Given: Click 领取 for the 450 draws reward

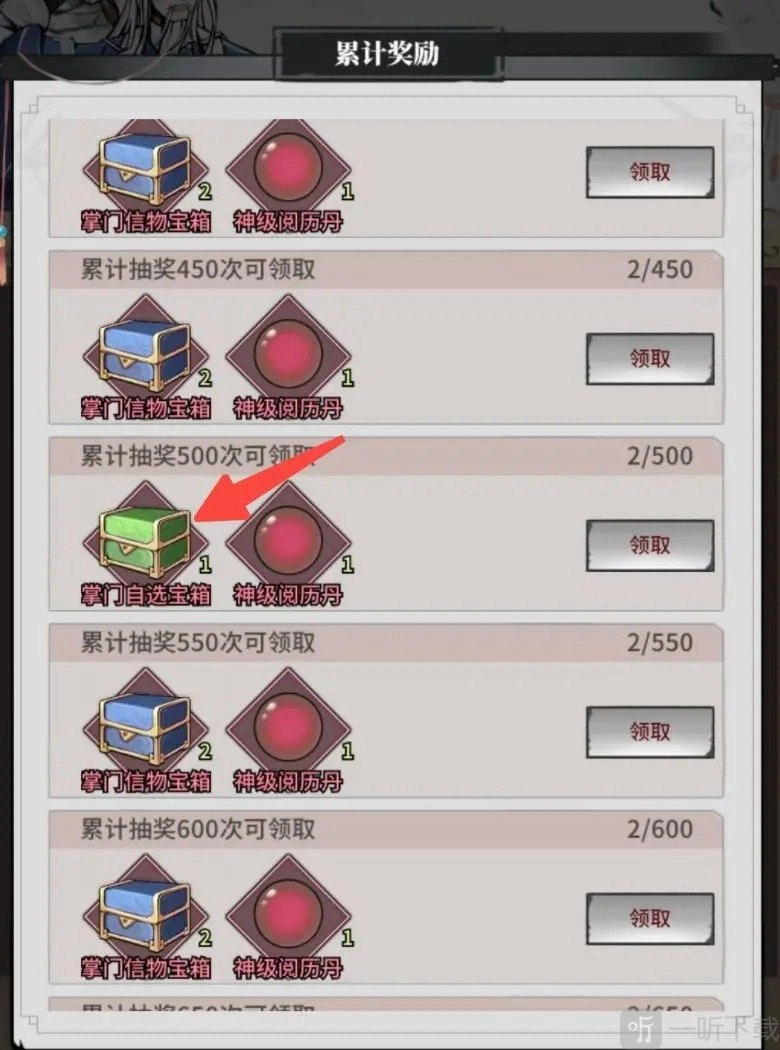Looking at the screenshot, I should 650,359.
